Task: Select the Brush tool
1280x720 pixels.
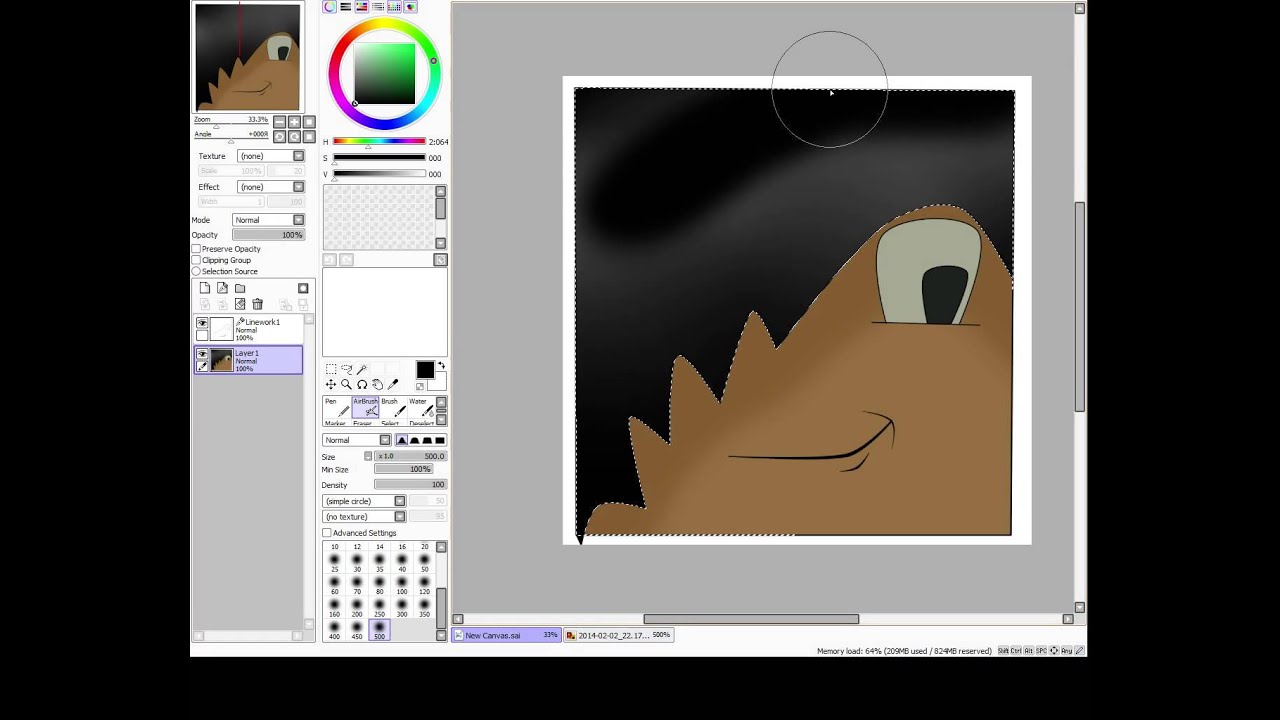Action: pyautogui.click(x=393, y=407)
